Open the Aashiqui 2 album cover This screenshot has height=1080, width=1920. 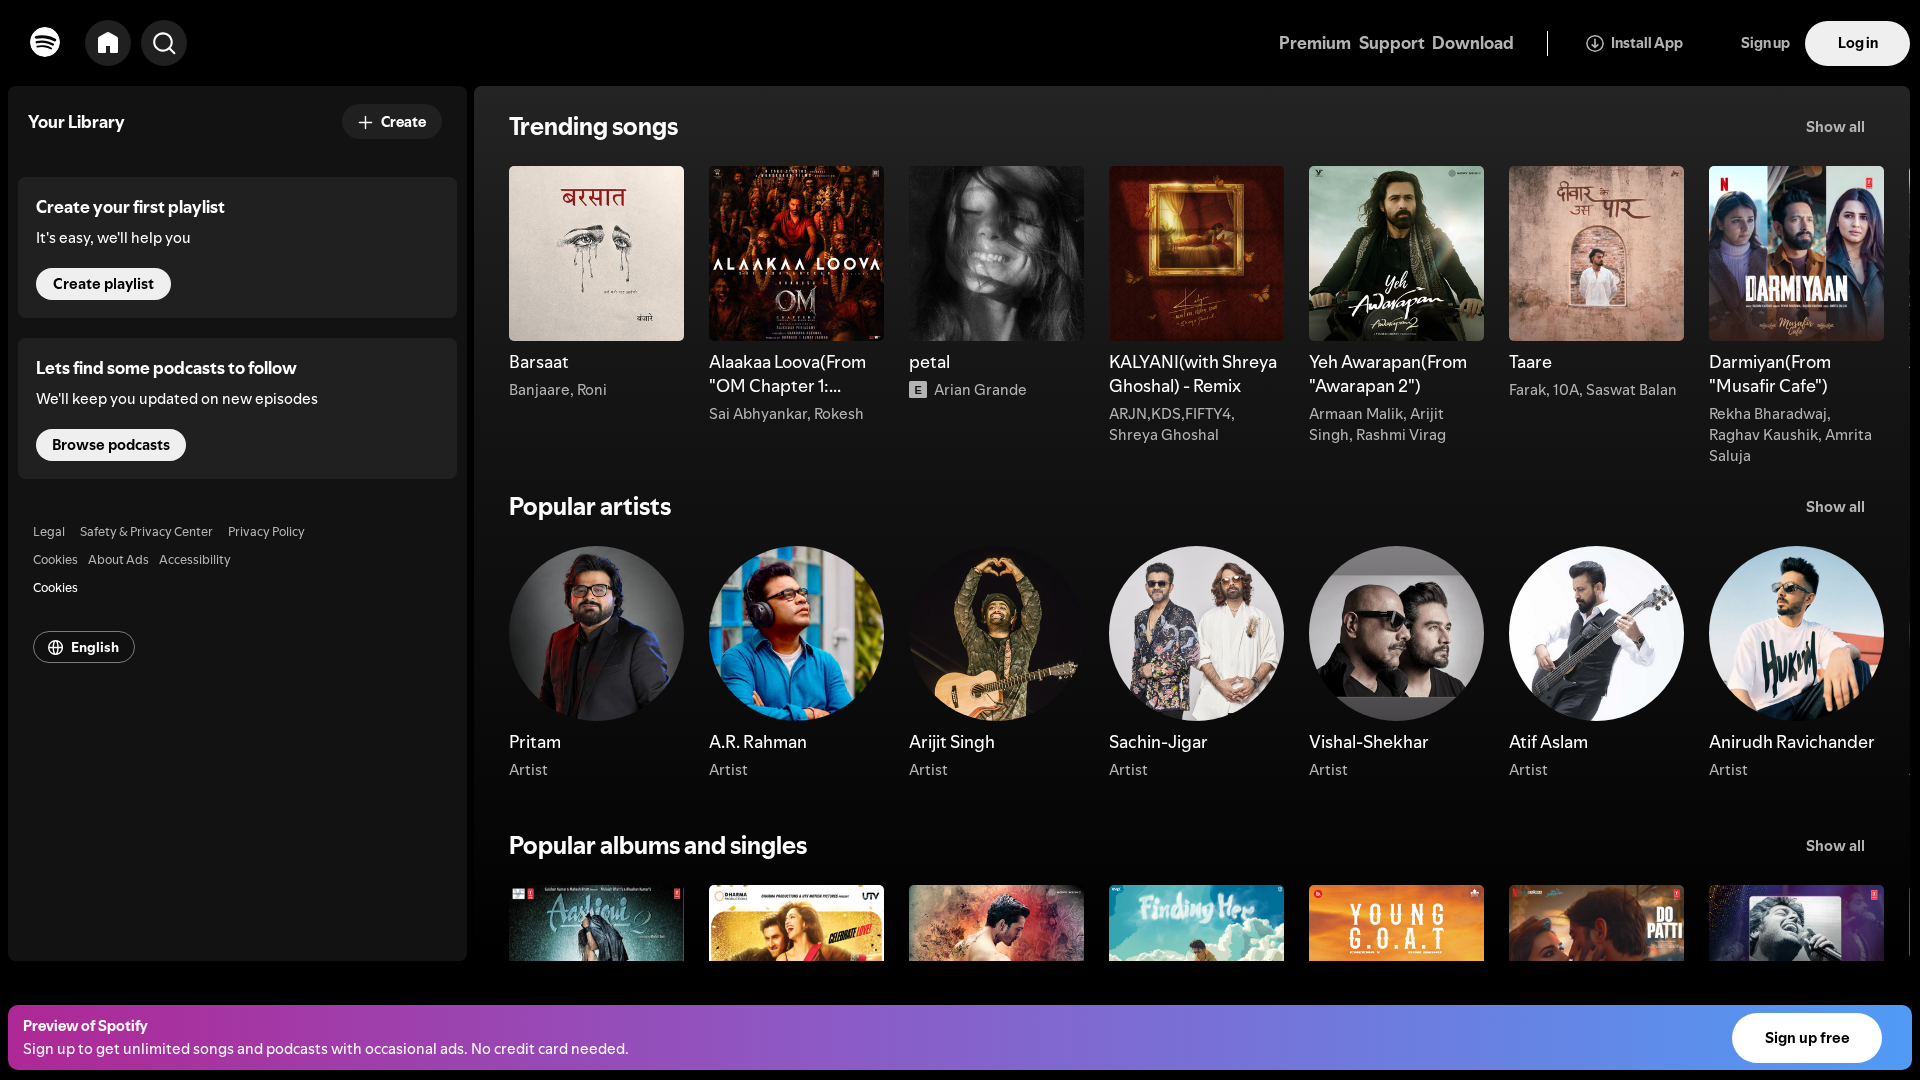click(596, 923)
